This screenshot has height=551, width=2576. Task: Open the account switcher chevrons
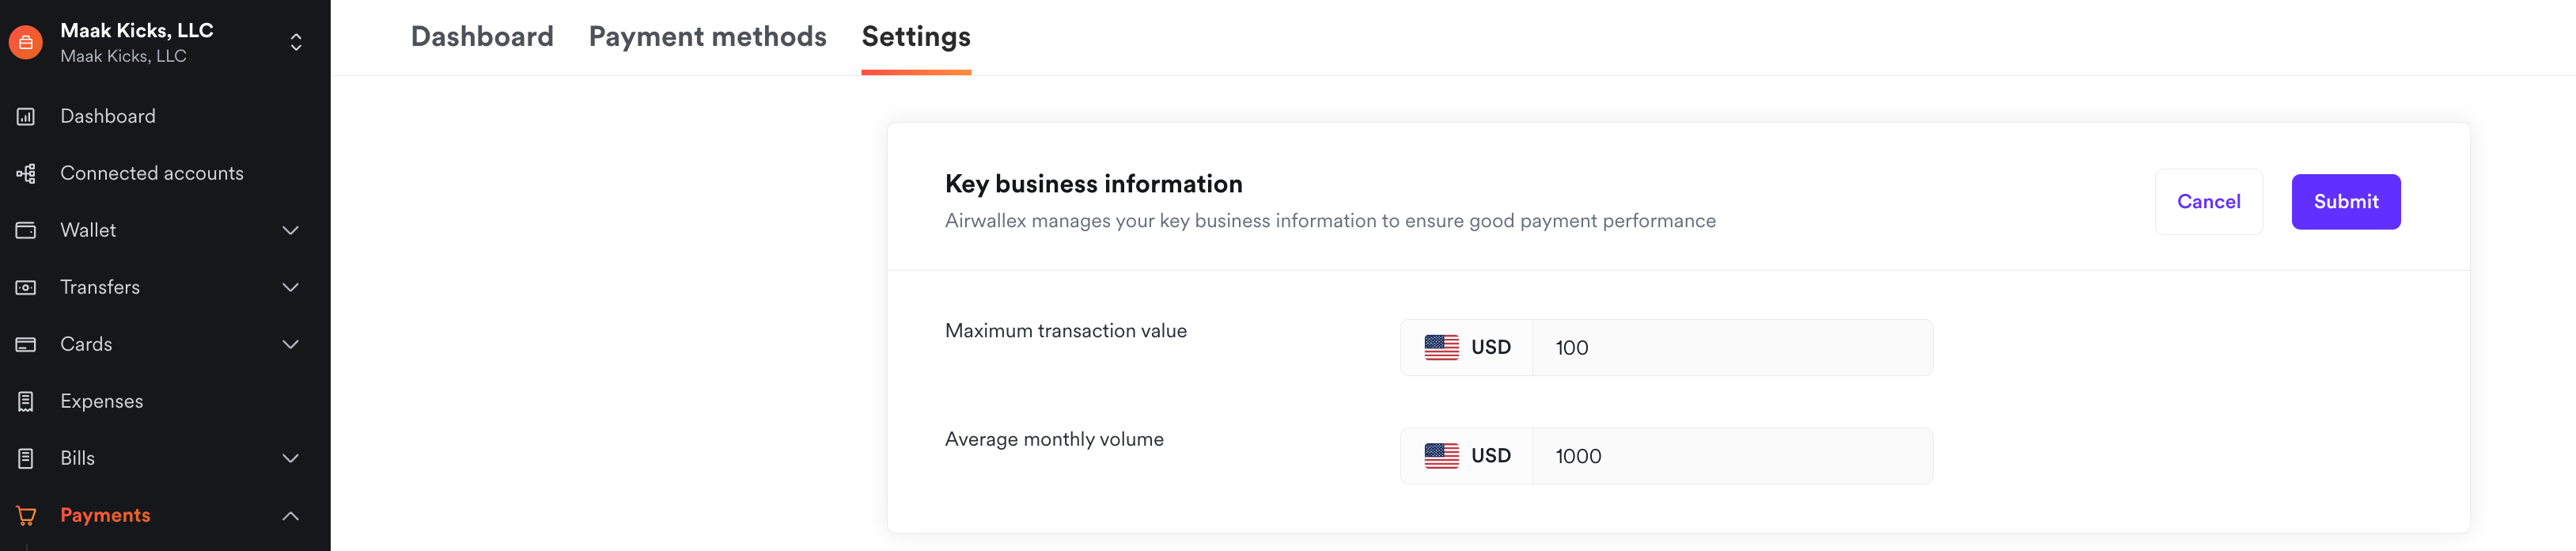click(296, 42)
